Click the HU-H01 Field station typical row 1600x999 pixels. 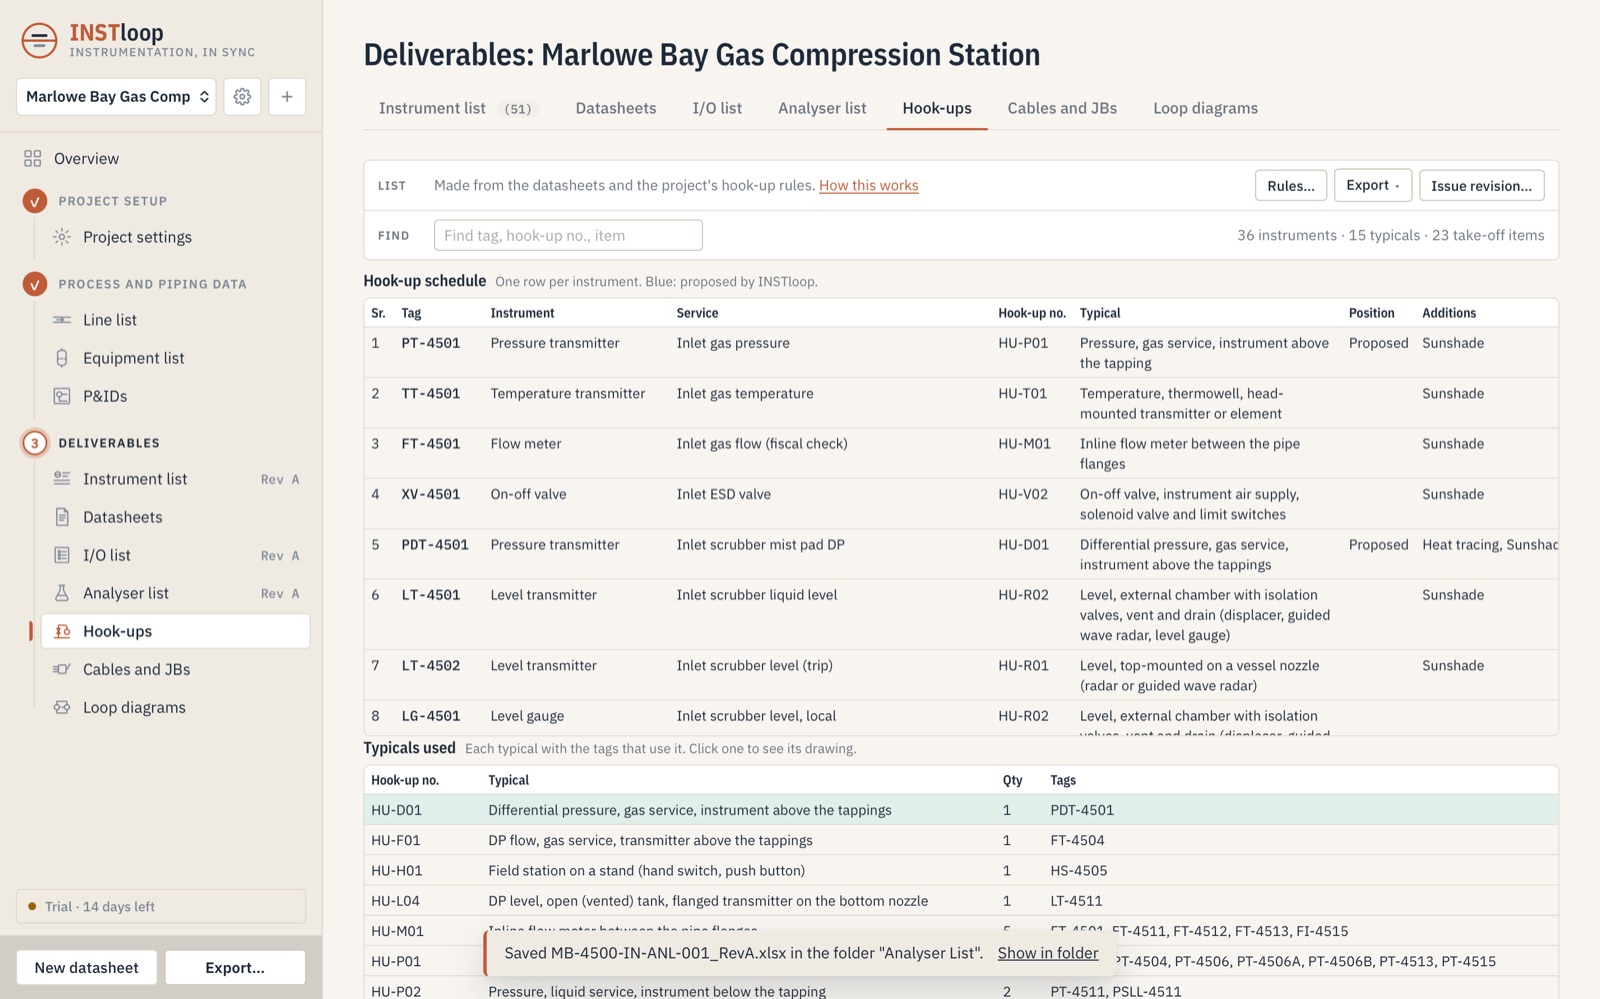click(x=960, y=870)
